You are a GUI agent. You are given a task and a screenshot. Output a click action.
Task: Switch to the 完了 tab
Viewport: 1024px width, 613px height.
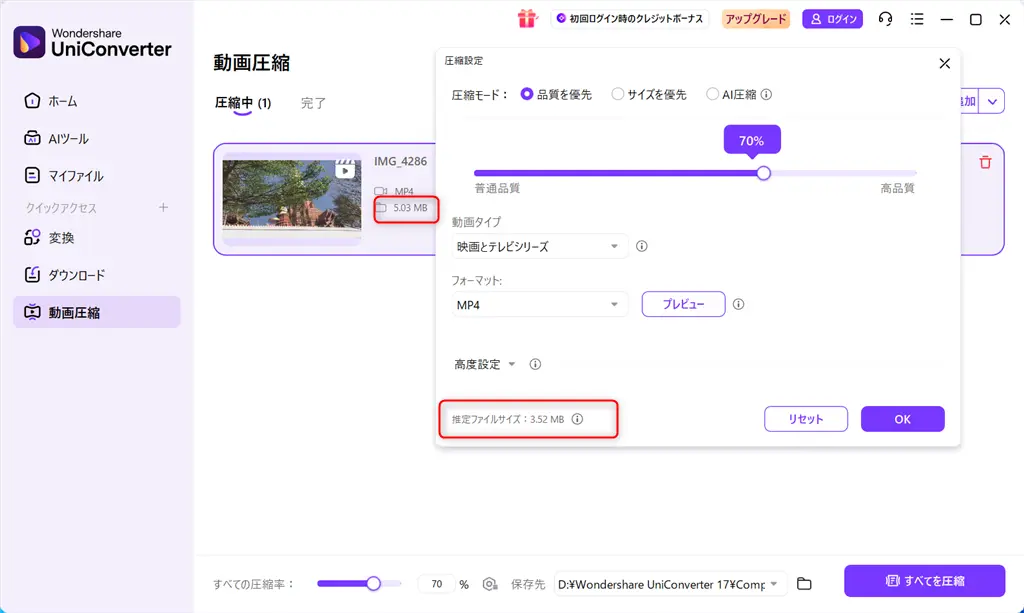[x=313, y=102]
